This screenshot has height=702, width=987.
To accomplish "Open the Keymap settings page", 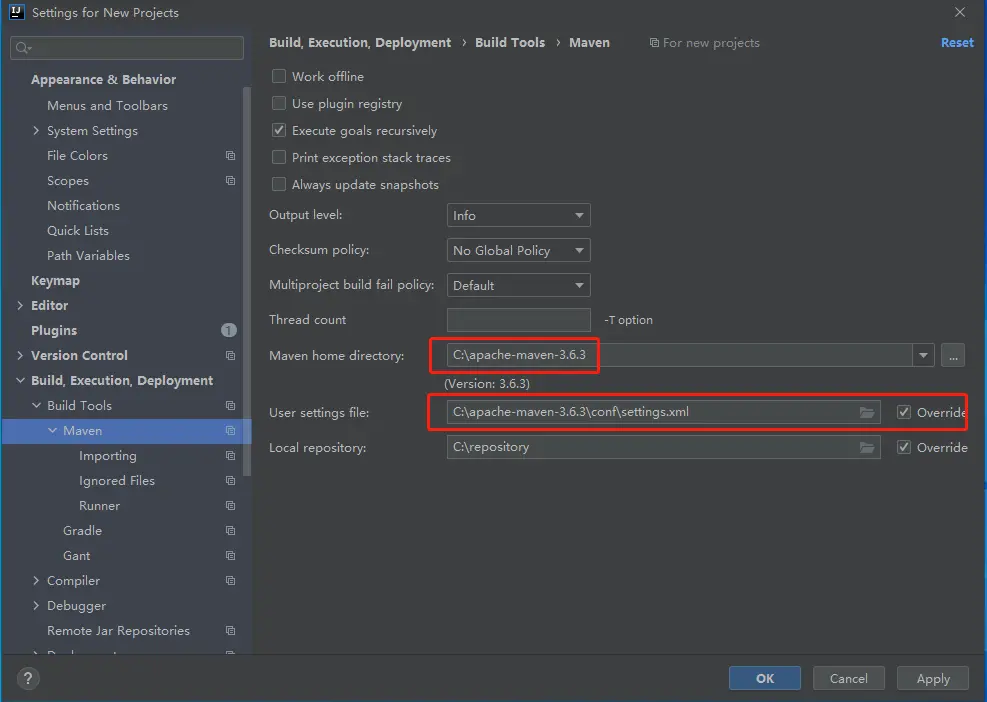I will point(55,281).
